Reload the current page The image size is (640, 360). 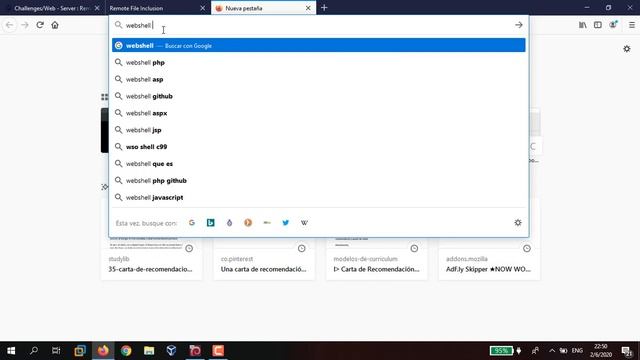pyautogui.click(x=40, y=25)
